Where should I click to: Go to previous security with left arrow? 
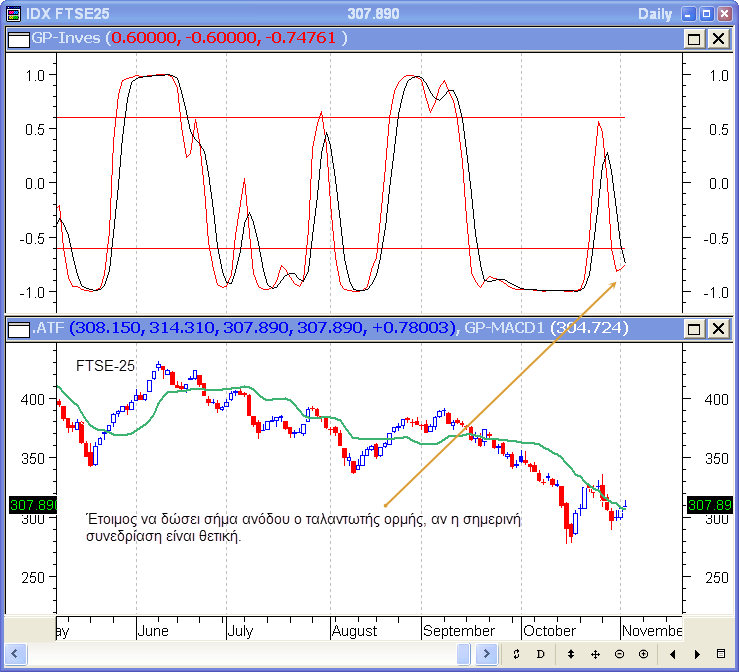[672, 654]
